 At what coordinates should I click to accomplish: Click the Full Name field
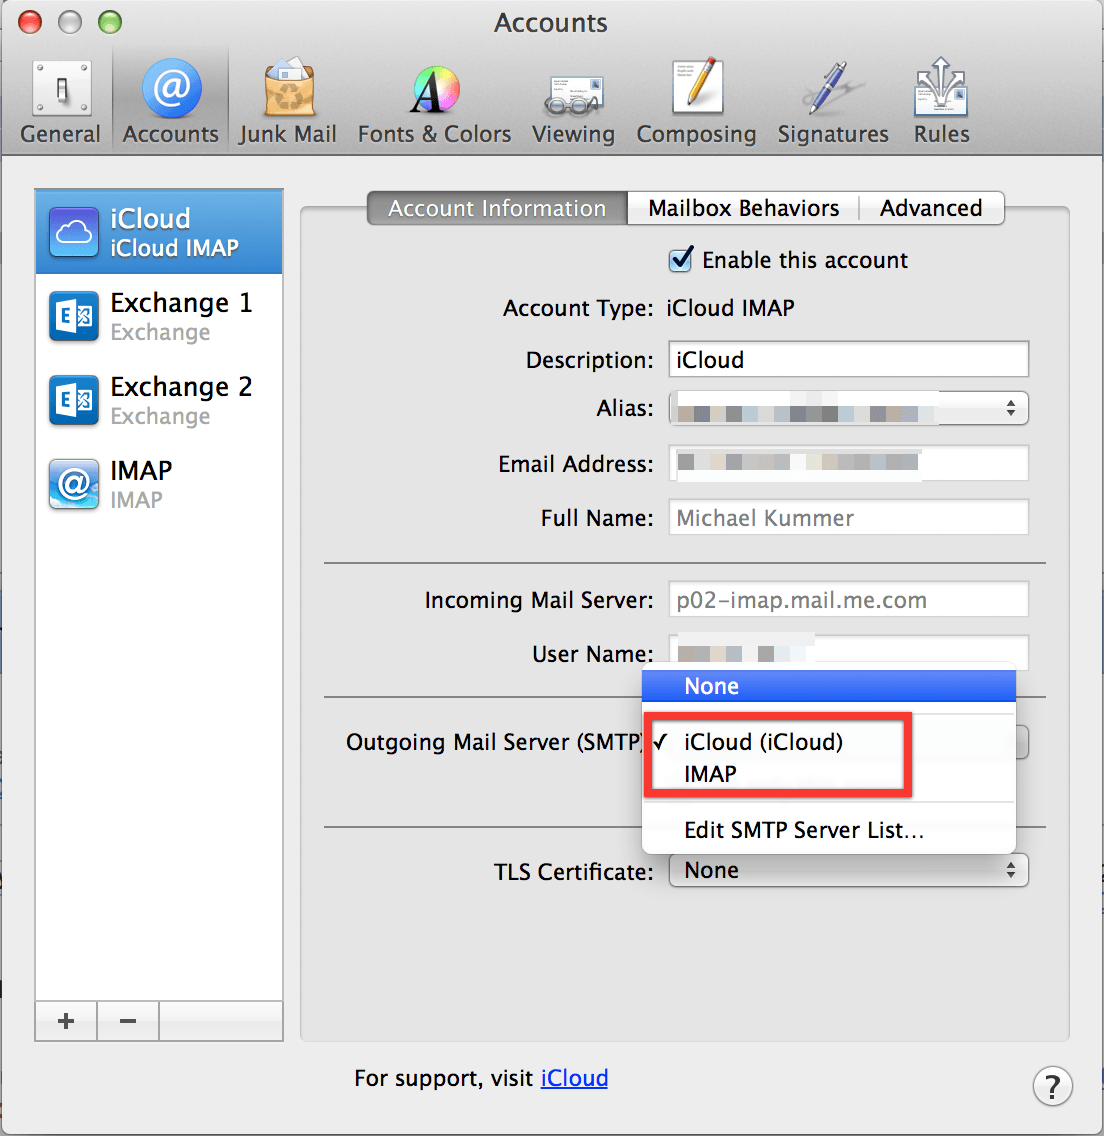(x=848, y=517)
